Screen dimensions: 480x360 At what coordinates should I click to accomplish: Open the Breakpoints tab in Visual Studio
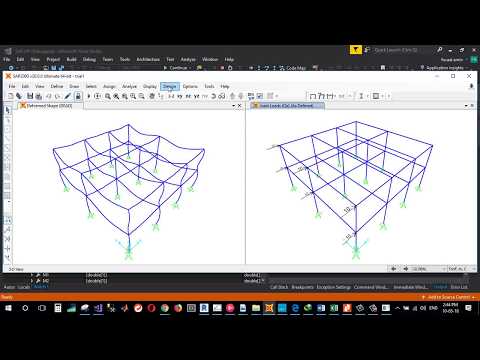pos(303,287)
